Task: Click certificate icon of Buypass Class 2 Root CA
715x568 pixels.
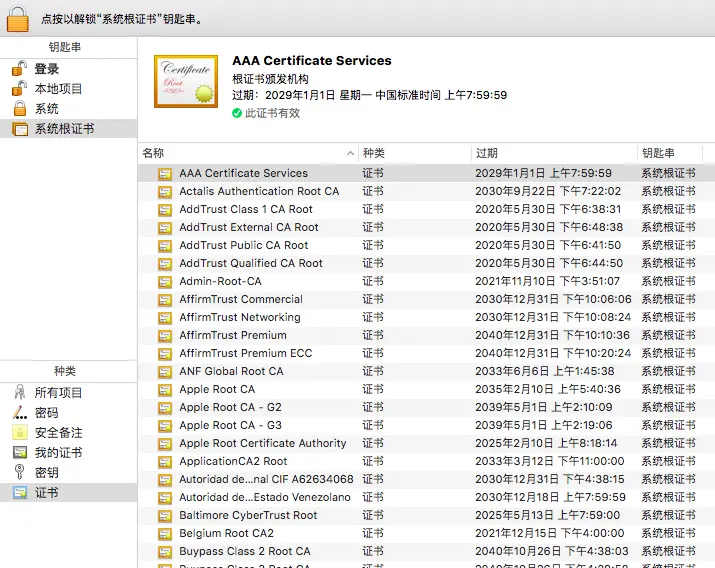Action: point(165,552)
